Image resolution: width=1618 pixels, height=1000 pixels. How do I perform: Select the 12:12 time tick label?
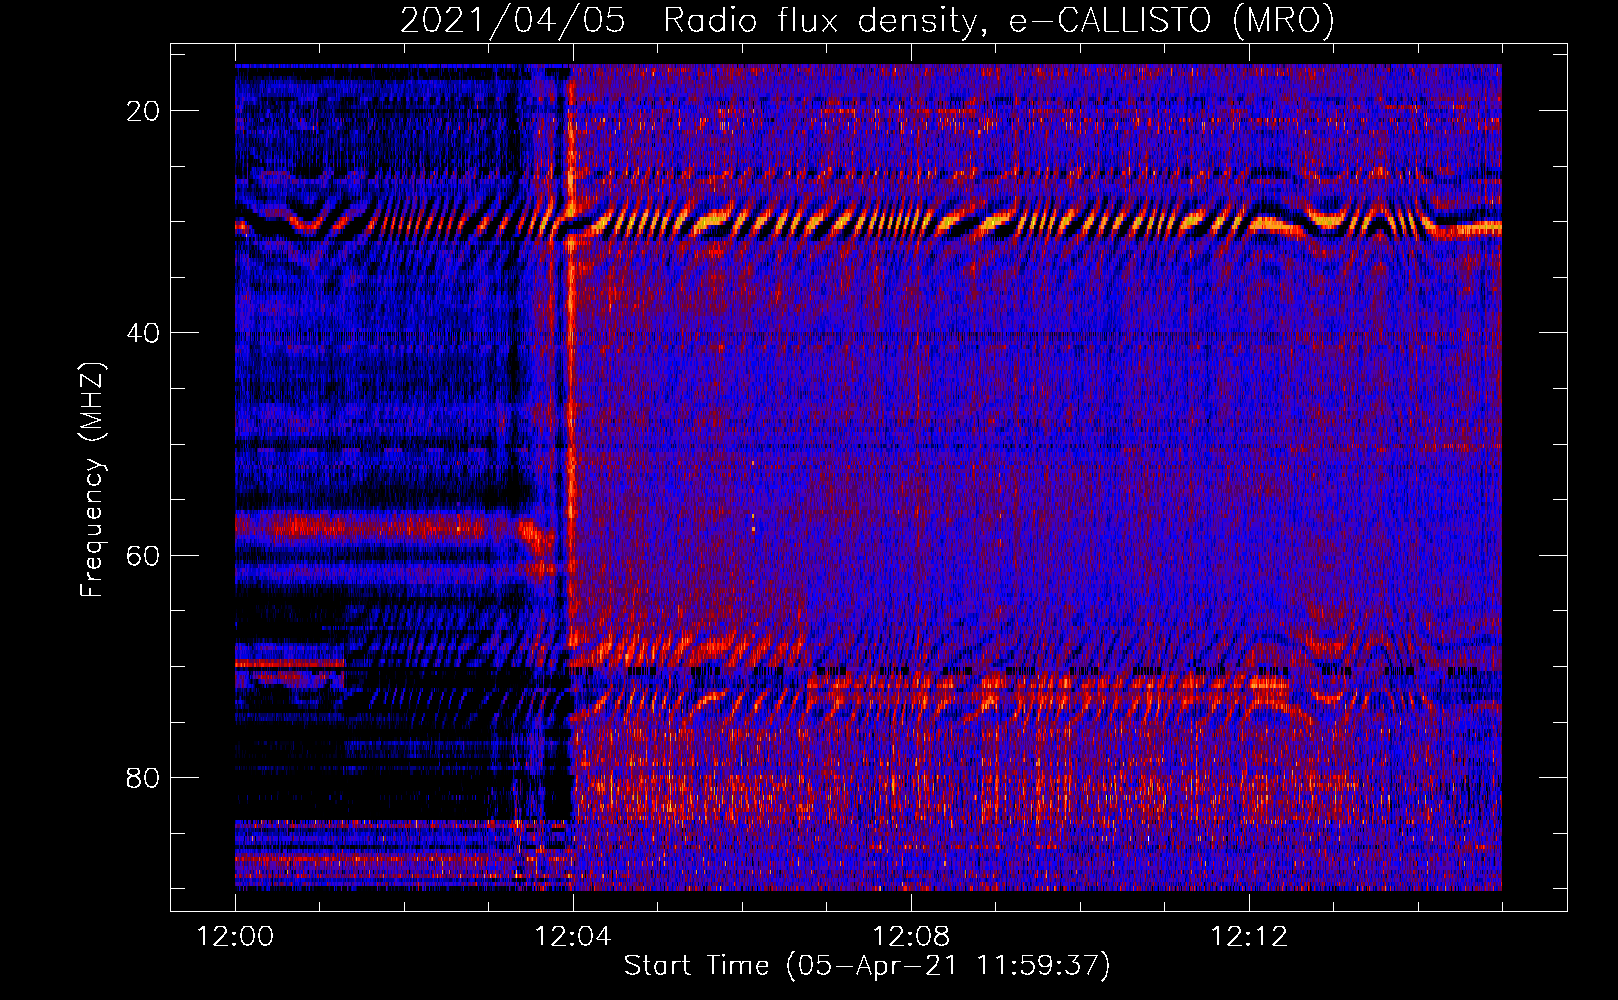1249,937
